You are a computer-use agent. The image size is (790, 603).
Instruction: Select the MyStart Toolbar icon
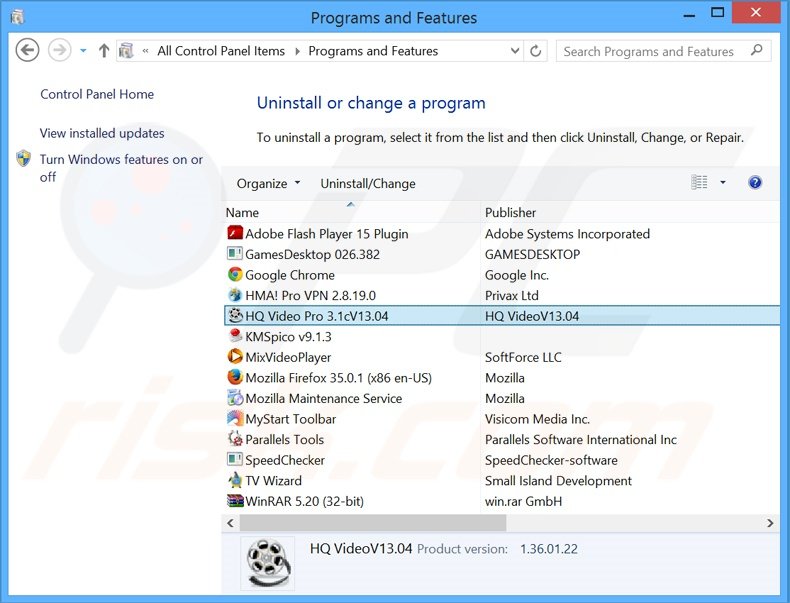point(235,418)
